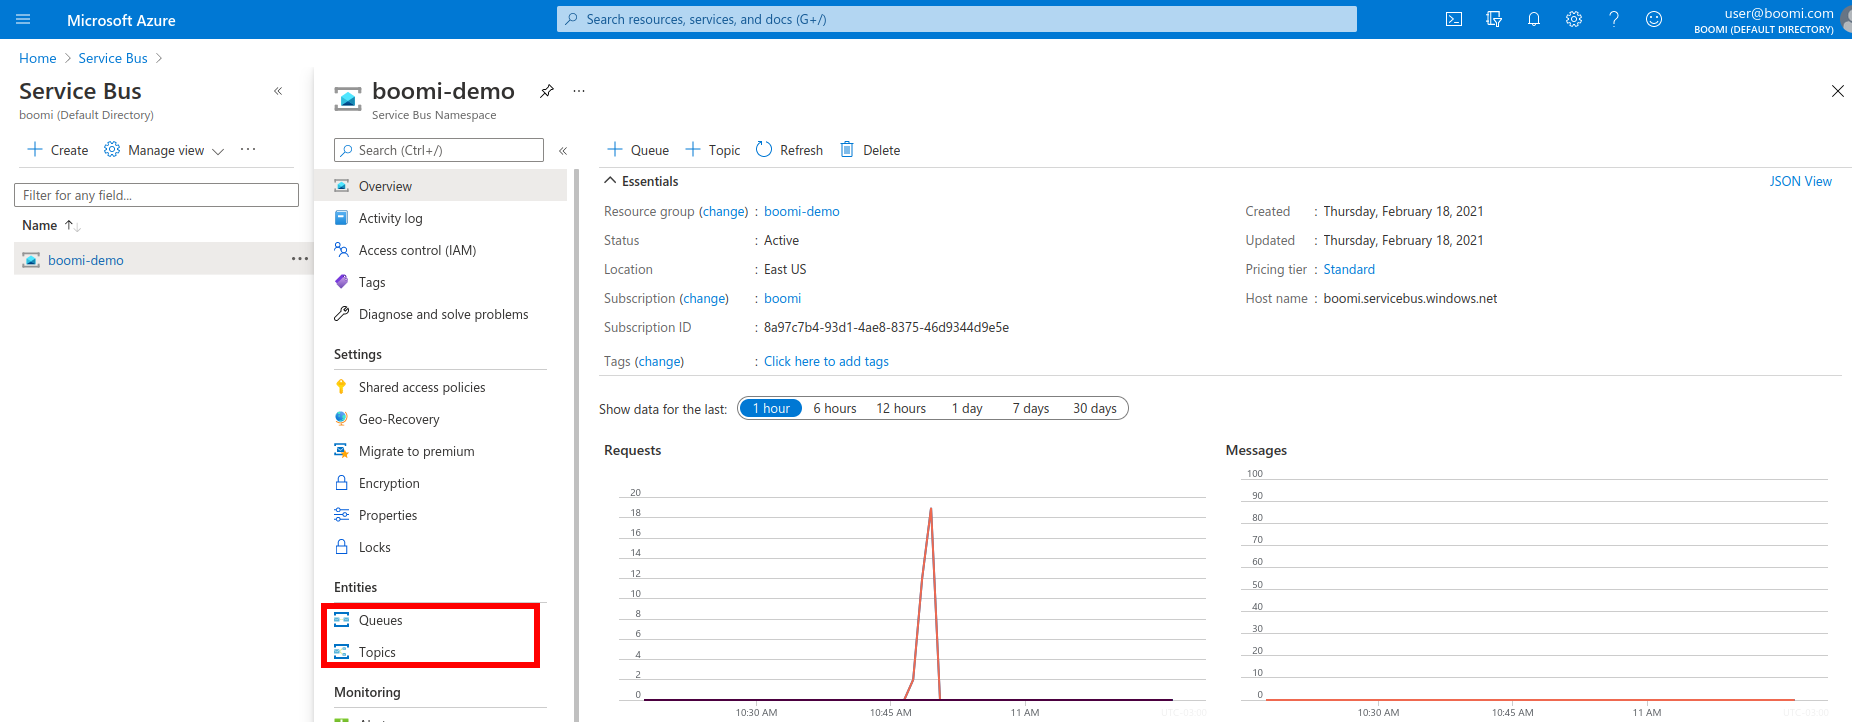Open portal settings gear
1852x722 pixels.
point(1574,19)
